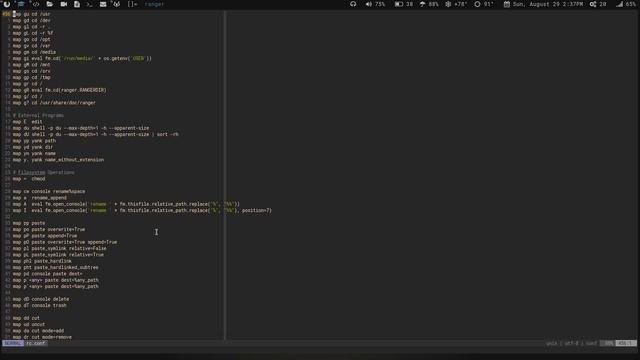Viewport: 640px width, 360px height.
Task: Click the '# External Programs' comment
Action: (38, 116)
